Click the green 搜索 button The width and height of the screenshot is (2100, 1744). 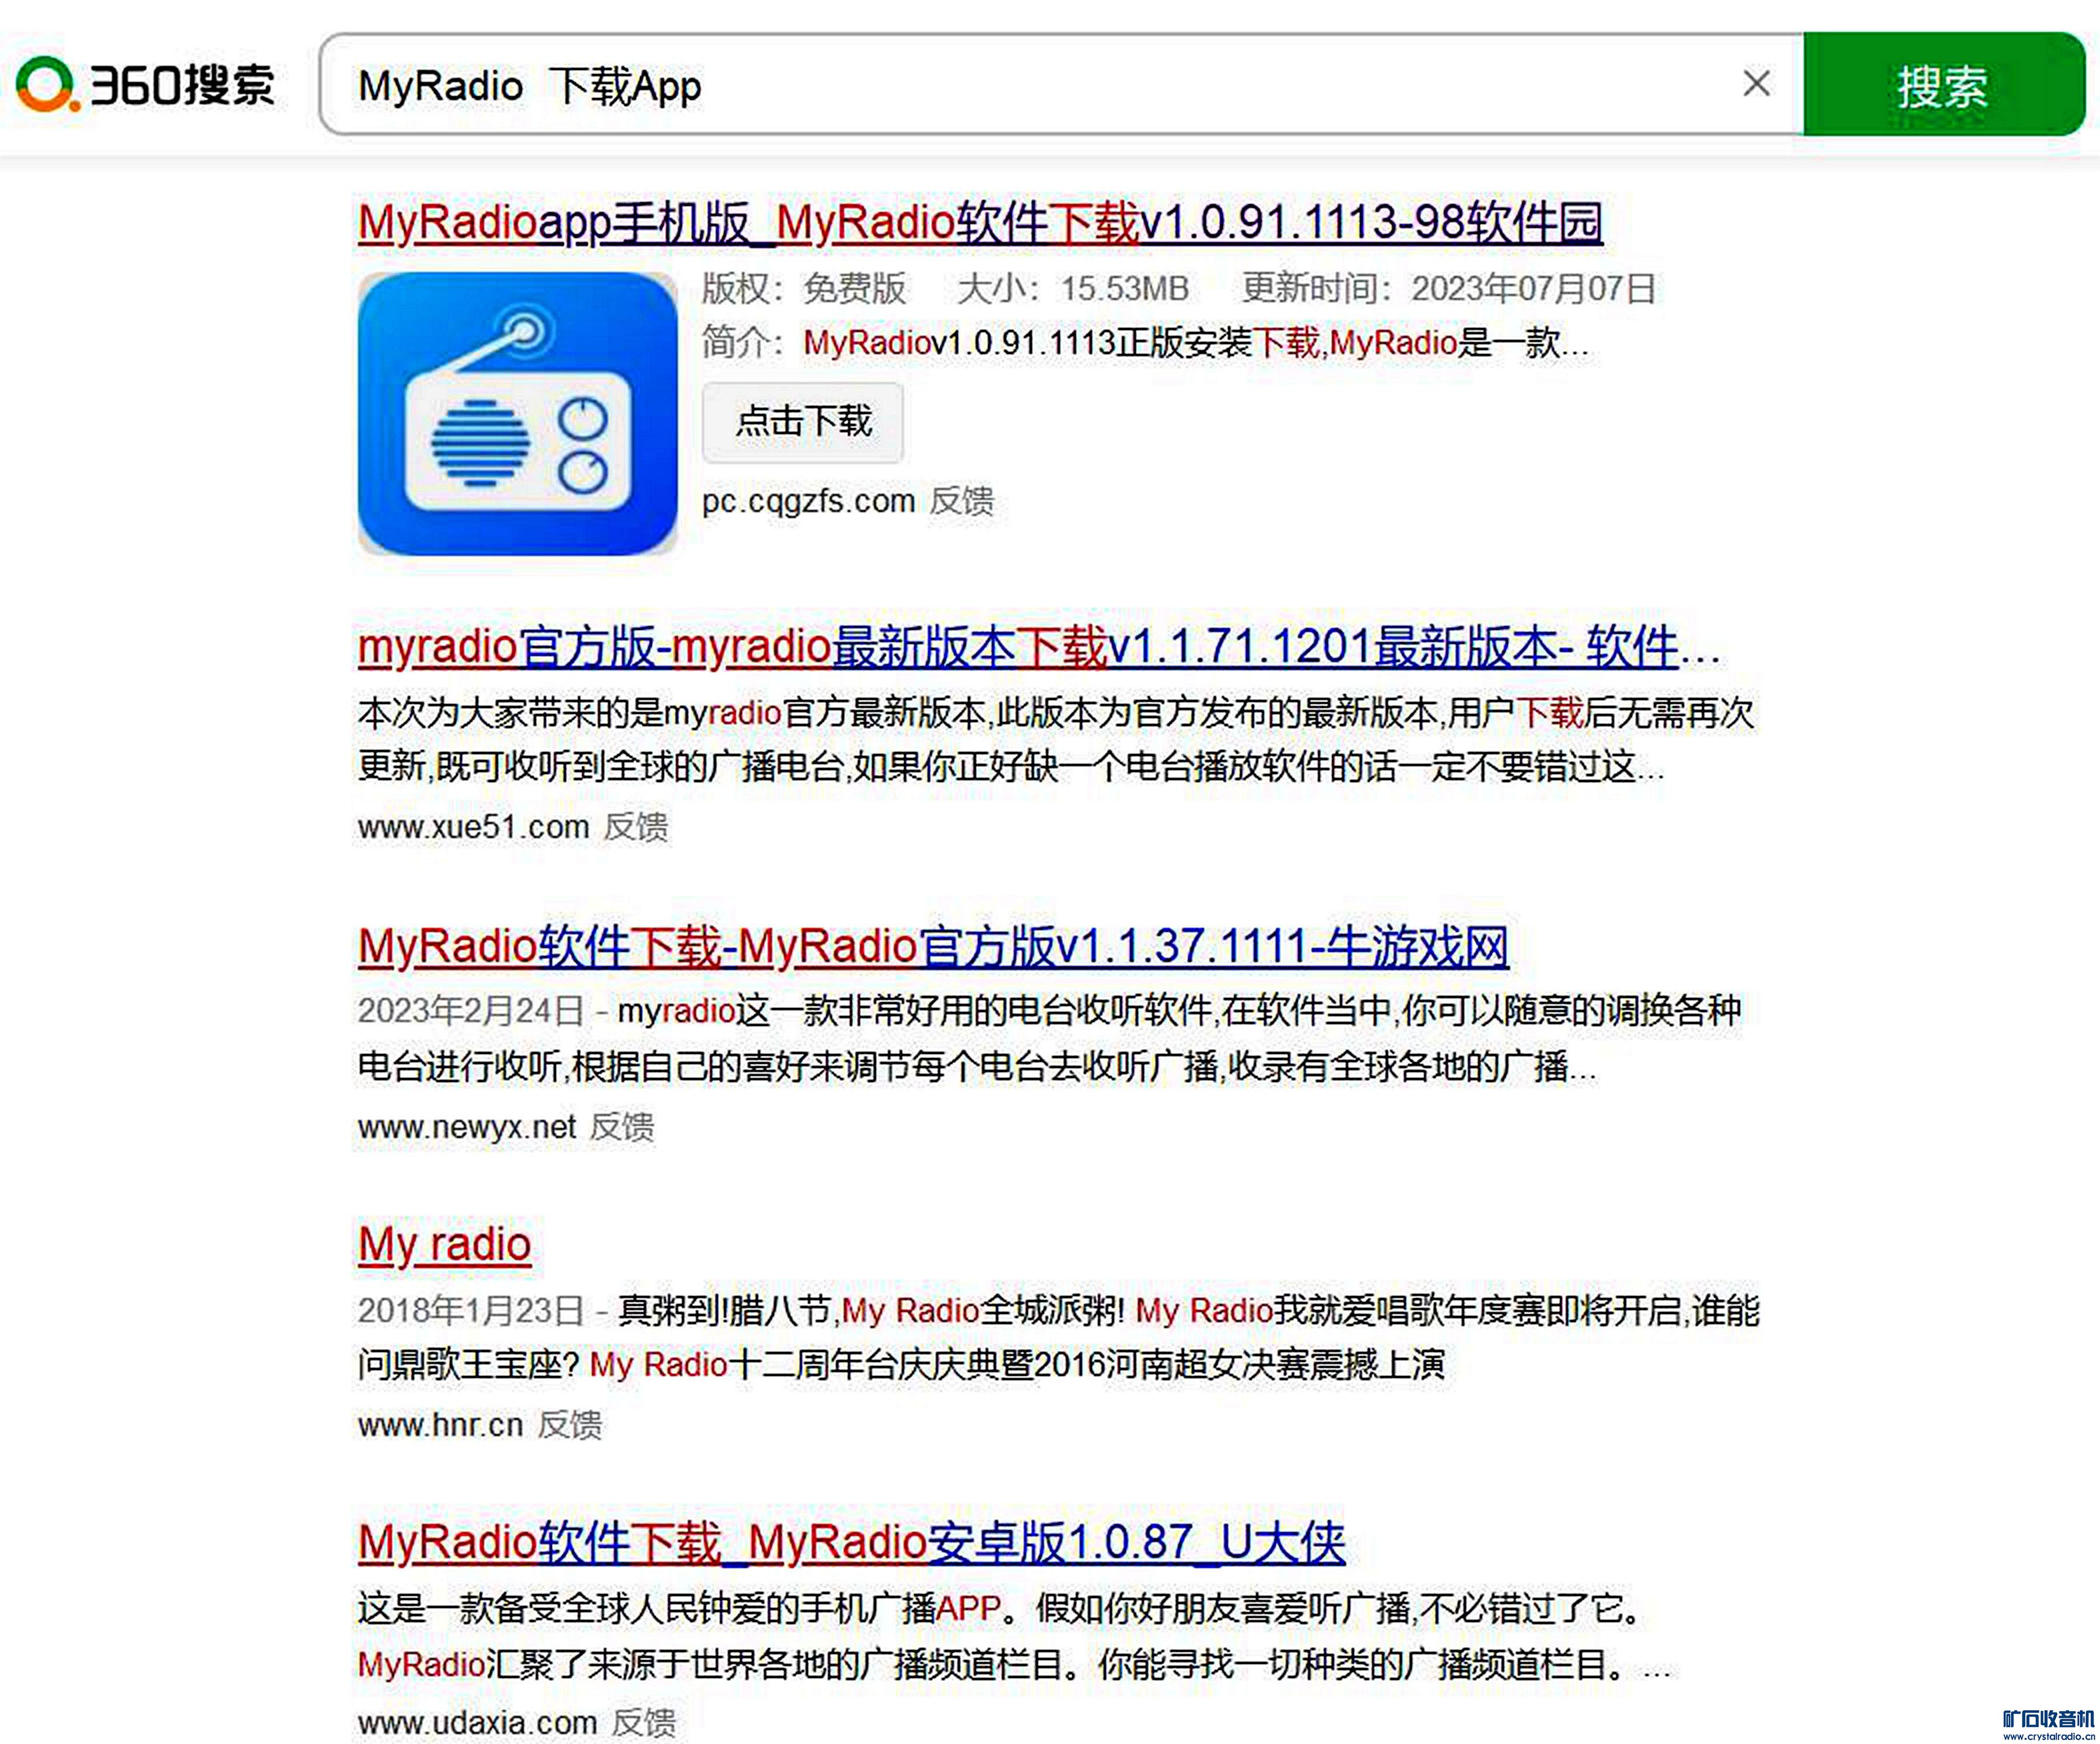(x=1942, y=85)
